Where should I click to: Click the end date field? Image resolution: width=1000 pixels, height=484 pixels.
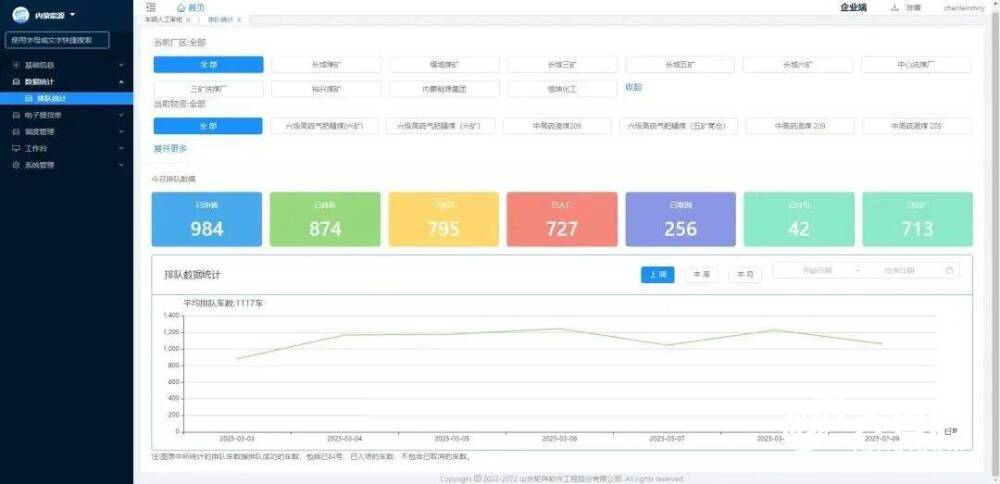pyautogui.click(x=899, y=270)
